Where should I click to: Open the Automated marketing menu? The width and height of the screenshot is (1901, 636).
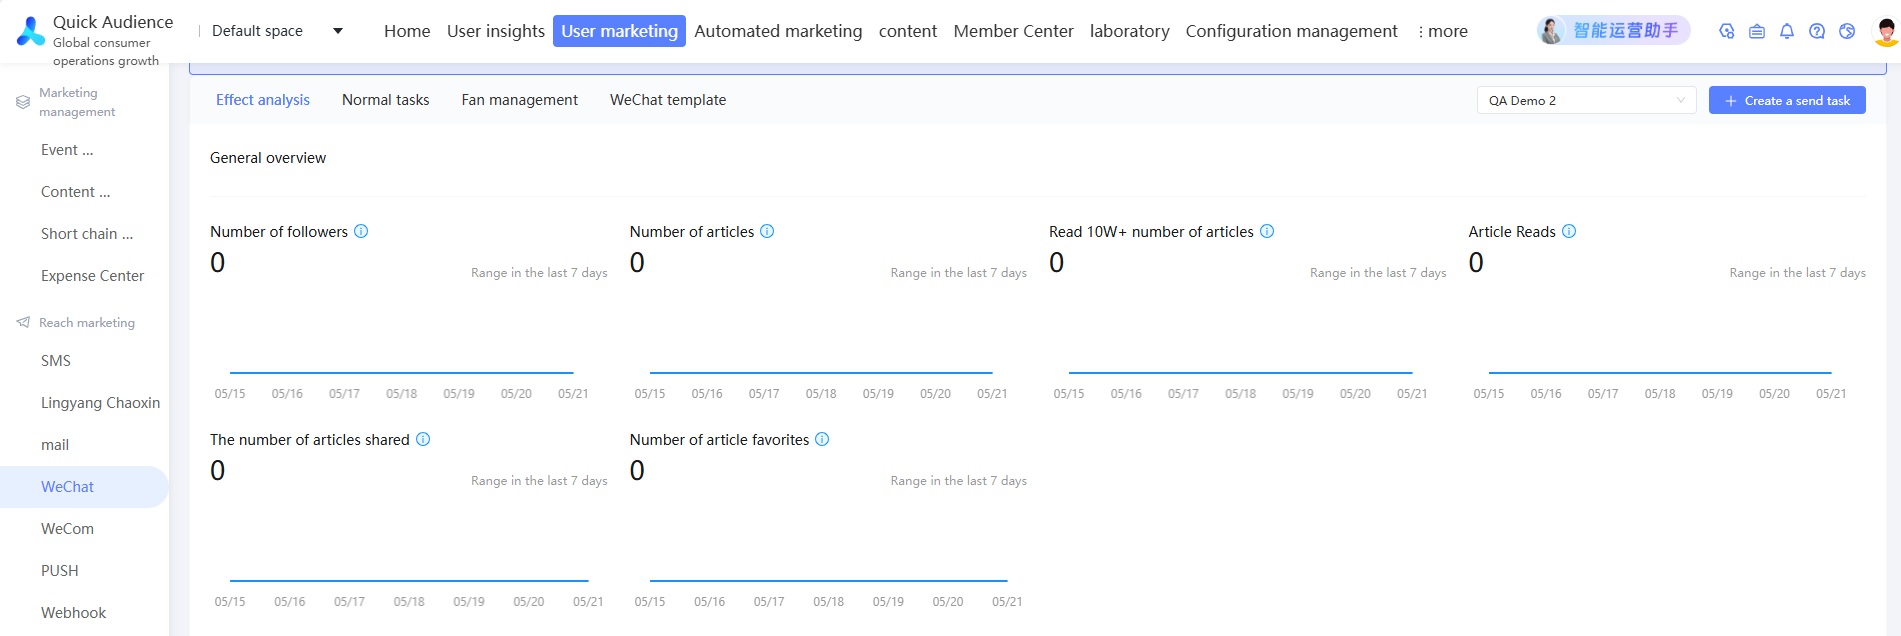point(778,31)
